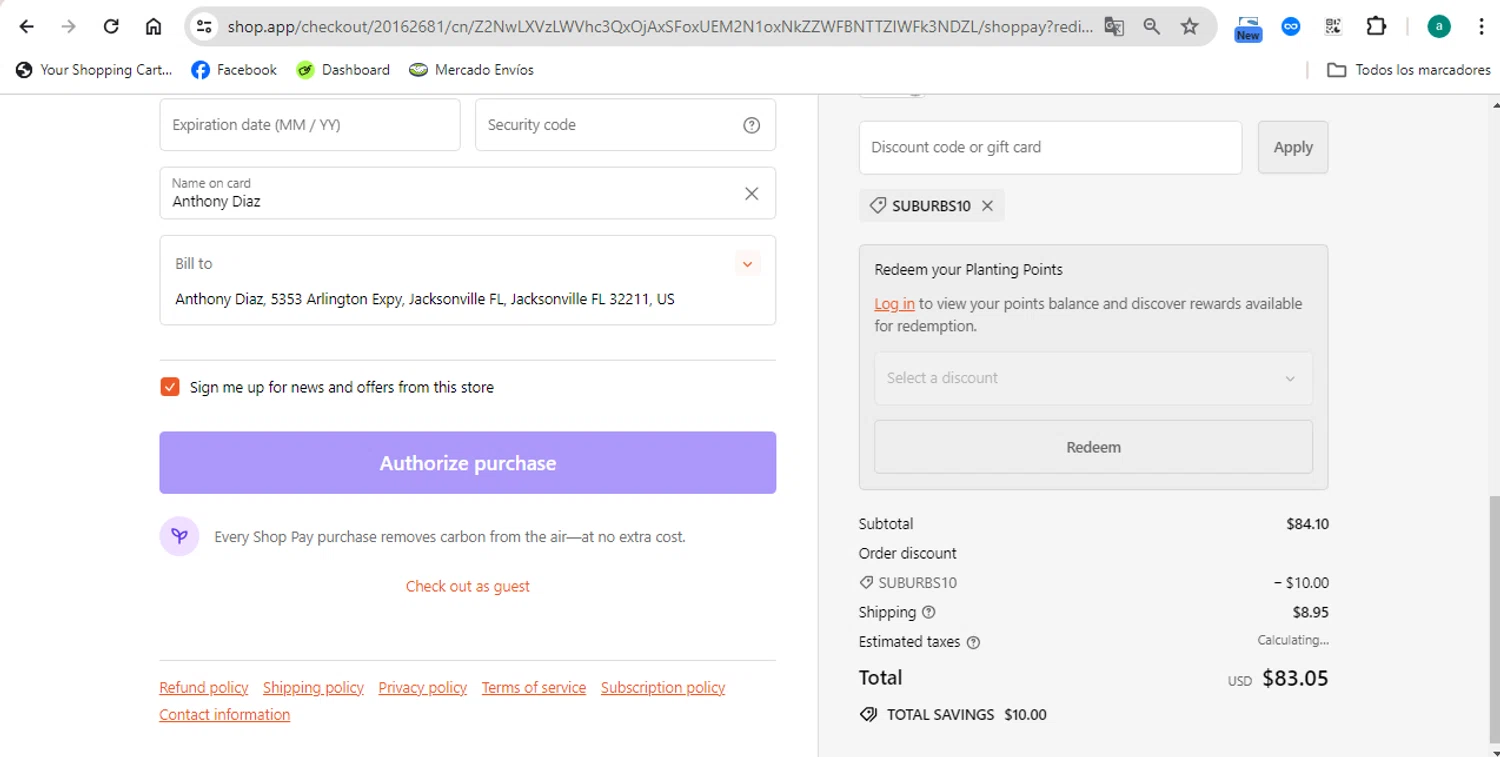Viewport: 1500px width, 757px height.
Task: Uncheck Sign me up for news and offers
Action: coord(170,387)
